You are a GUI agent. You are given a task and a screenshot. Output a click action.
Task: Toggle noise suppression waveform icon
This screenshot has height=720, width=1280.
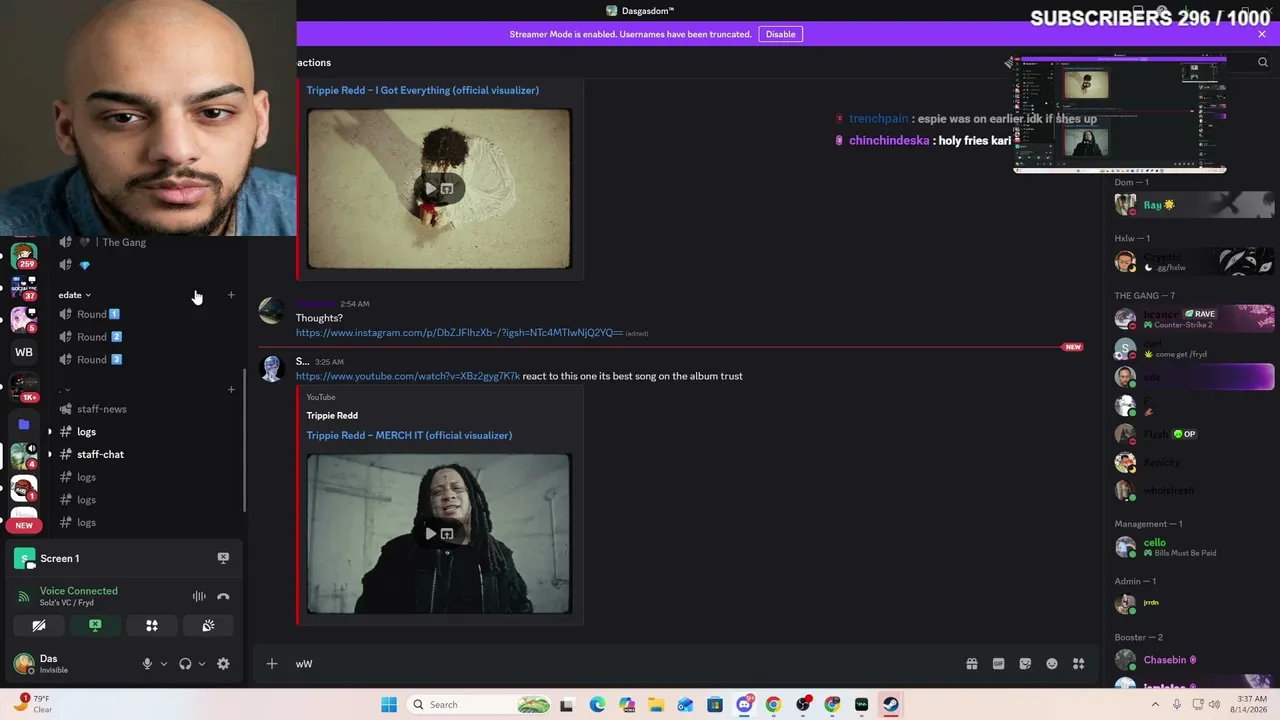[x=199, y=597]
